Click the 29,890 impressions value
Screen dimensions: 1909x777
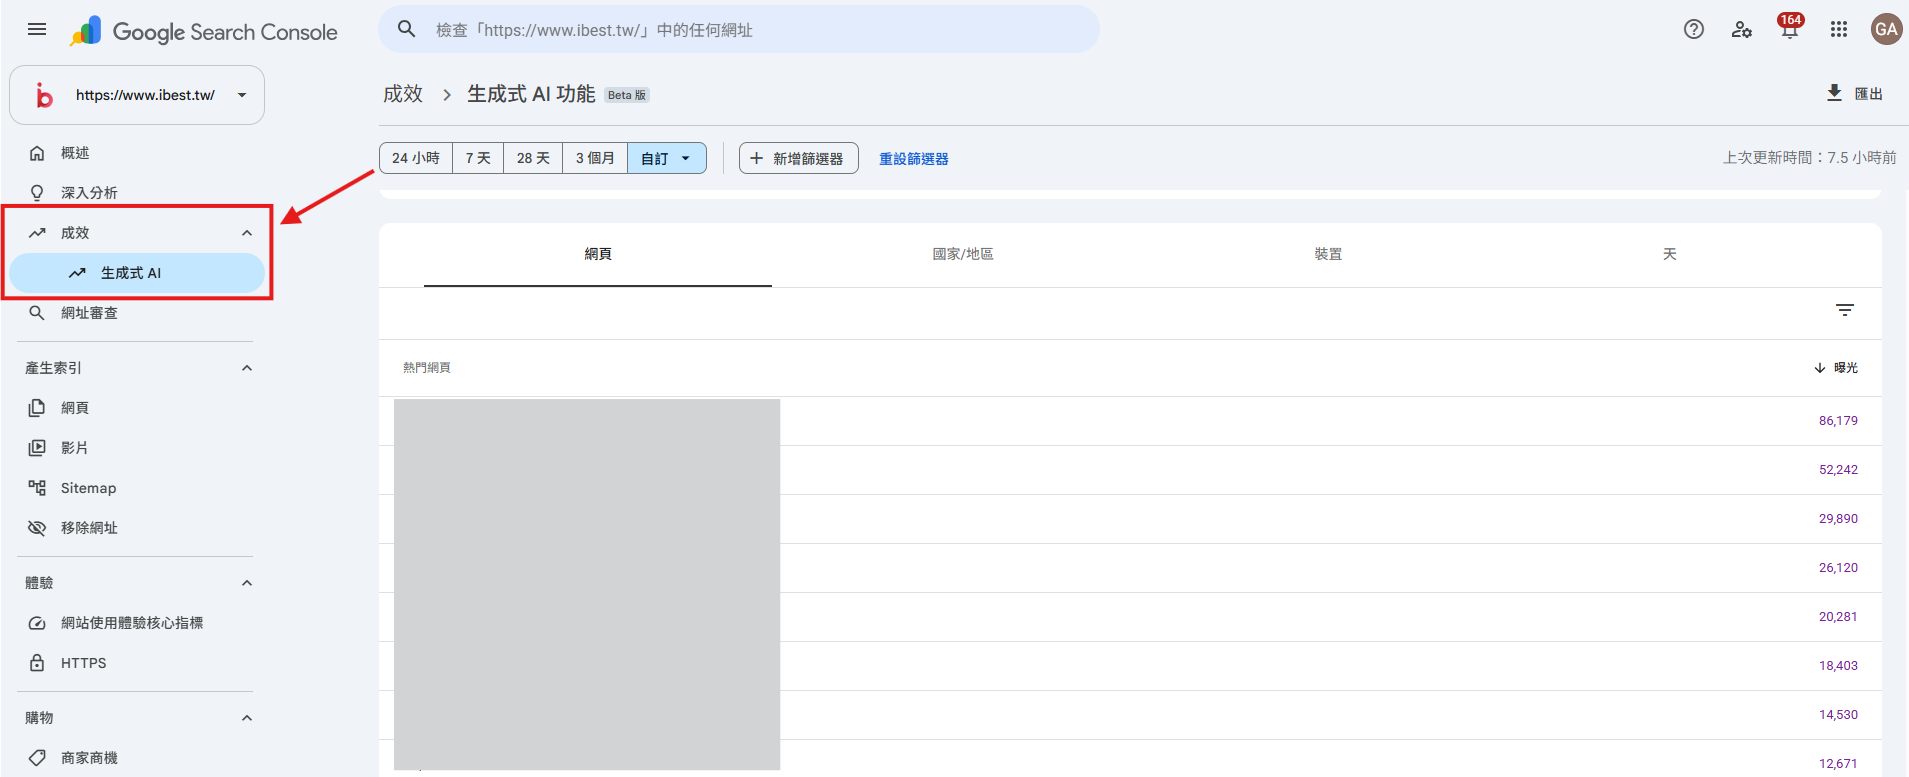[1838, 519]
